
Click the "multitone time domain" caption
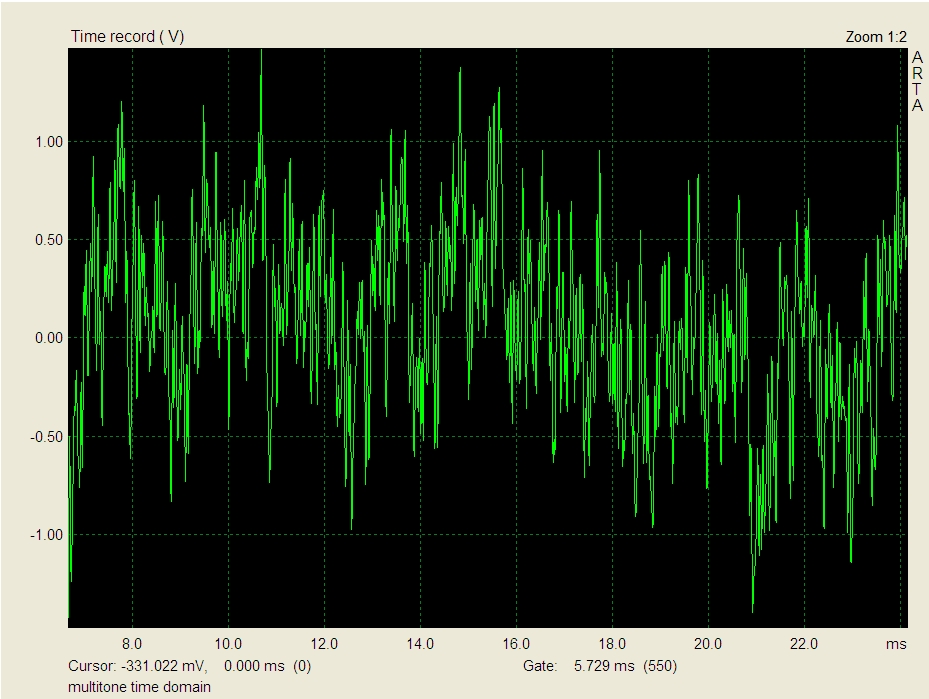point(139,687)
